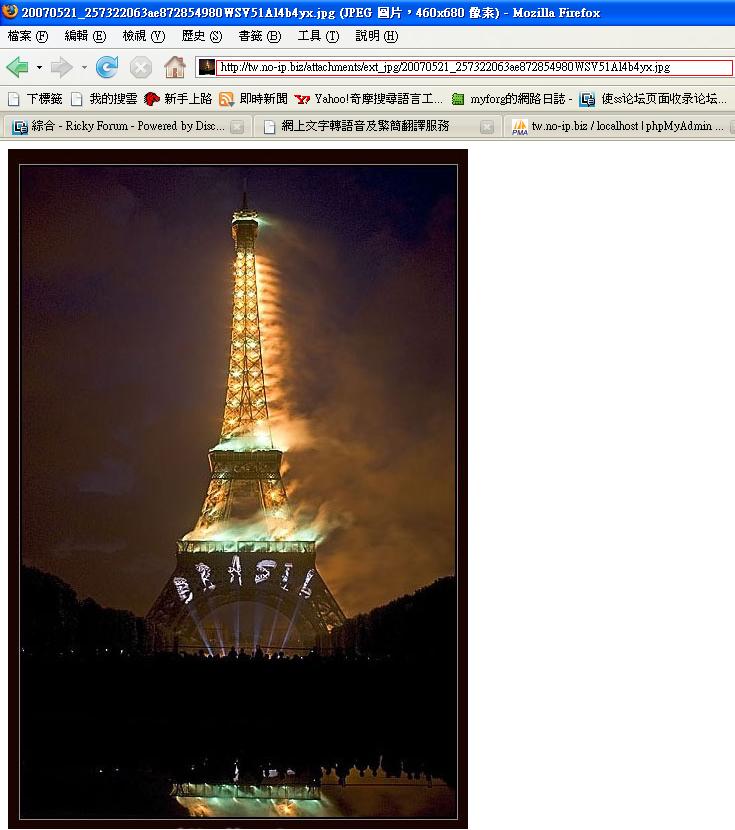Click the Stop loading button
Viewport: 735px width, 830px height.
pos(141,68)
